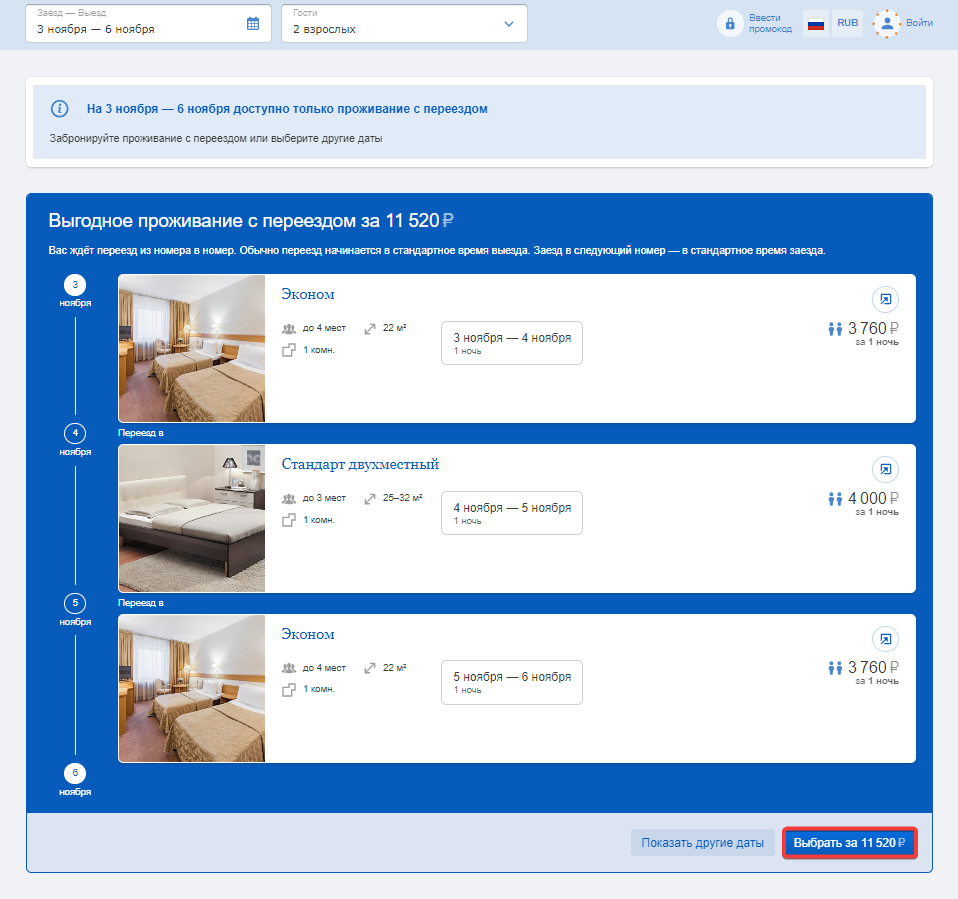Open the calendar icon in dates field

tap(253, 24)
